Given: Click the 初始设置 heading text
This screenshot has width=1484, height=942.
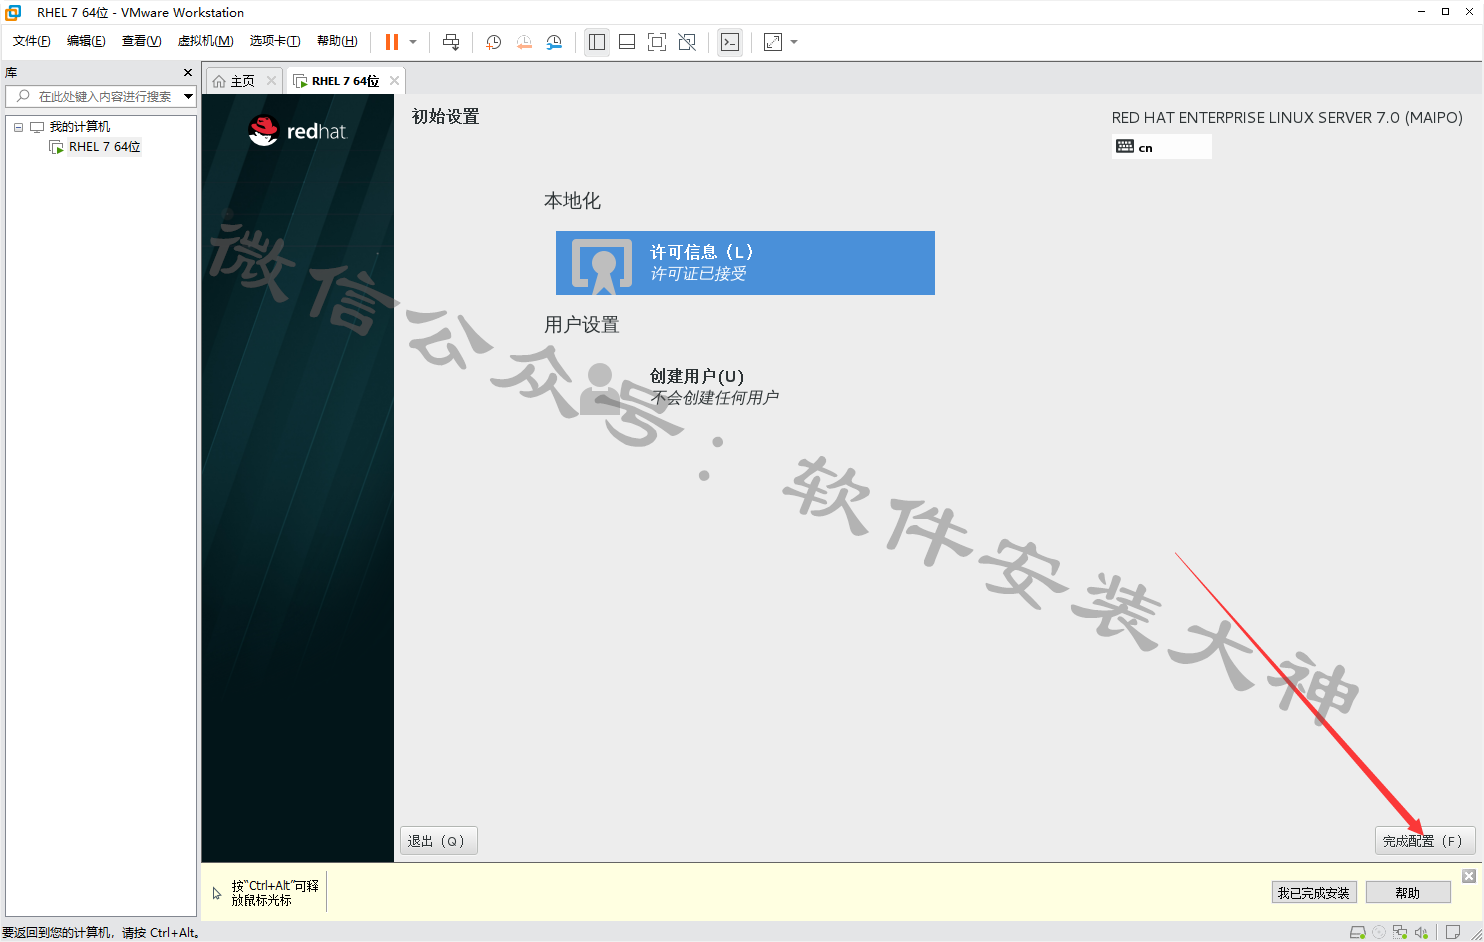Looking at the screenshot, I should pyautogui.click(x=446, y=117).
